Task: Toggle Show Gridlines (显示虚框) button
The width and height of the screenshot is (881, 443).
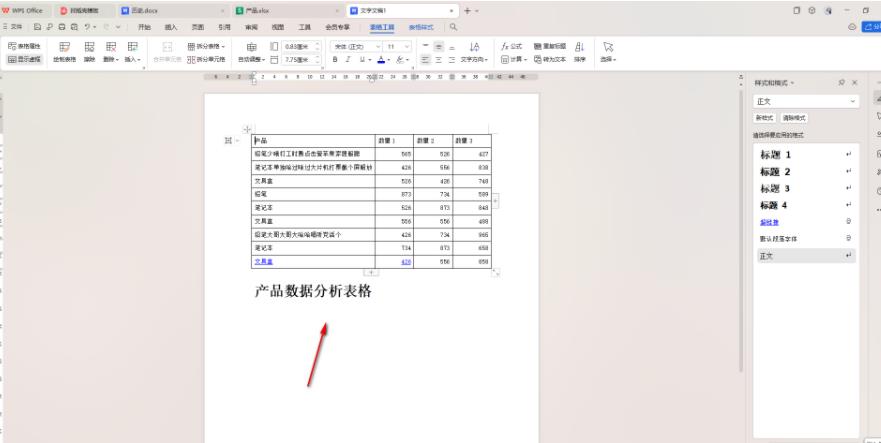Action: [x=25, y=59]
